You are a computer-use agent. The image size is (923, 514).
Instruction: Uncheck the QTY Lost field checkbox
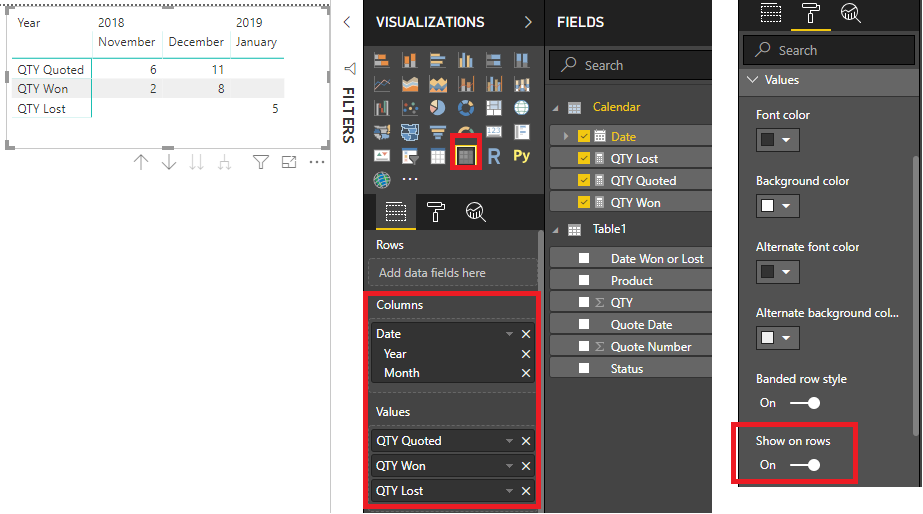(583, 158)
